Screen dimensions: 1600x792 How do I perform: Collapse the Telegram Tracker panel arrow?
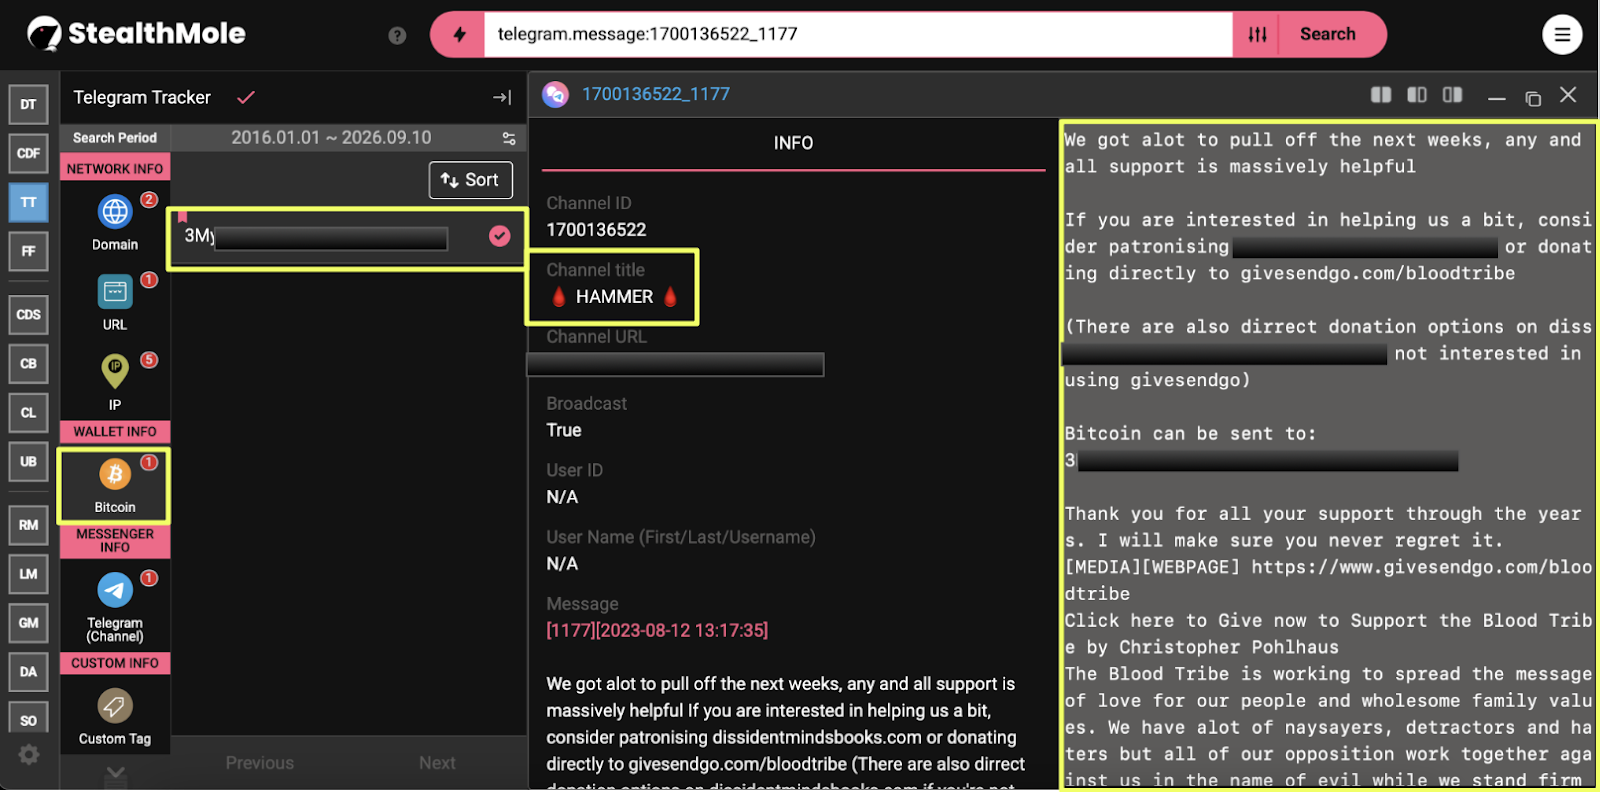tap(502, 97)
